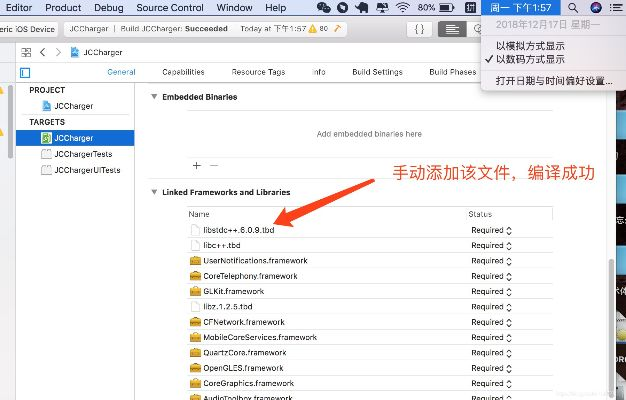Collapse the Embedded Binaries section
Viewport: 626px width, 400px height.
click(153, 97)
